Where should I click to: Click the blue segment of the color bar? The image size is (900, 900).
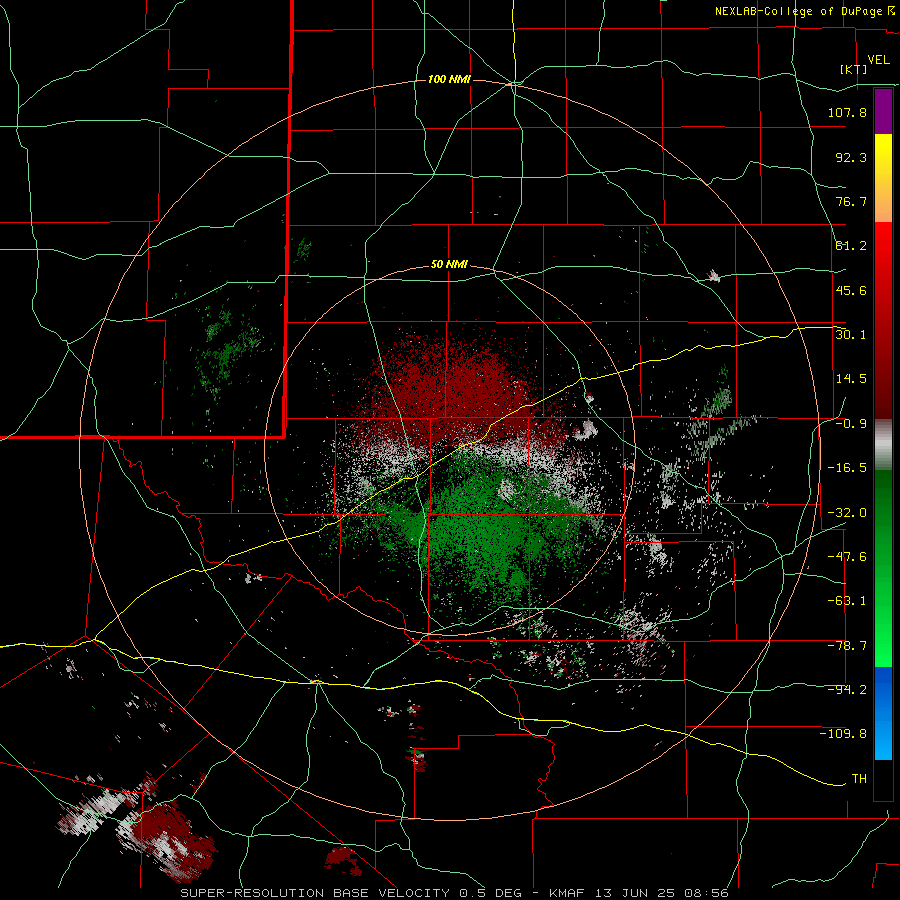pyautogui.click(x=883, y=713)
